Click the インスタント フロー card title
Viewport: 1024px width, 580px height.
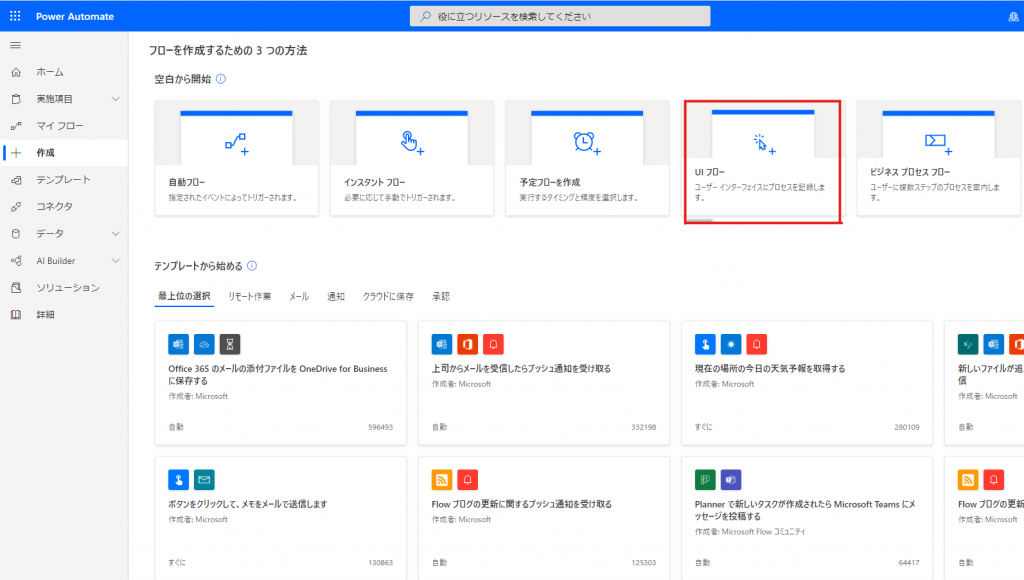[x=375, y=182]
